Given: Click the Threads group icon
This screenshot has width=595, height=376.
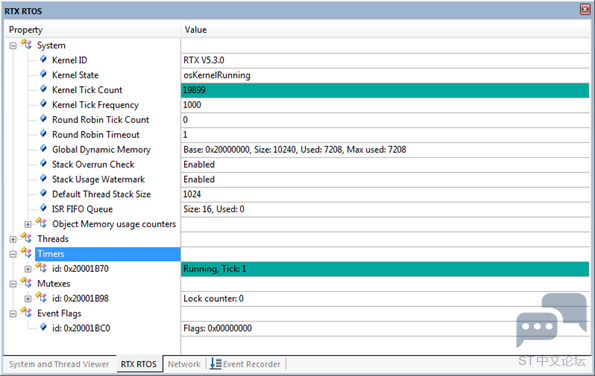Looking at the screenshot, I should point(26,238).
